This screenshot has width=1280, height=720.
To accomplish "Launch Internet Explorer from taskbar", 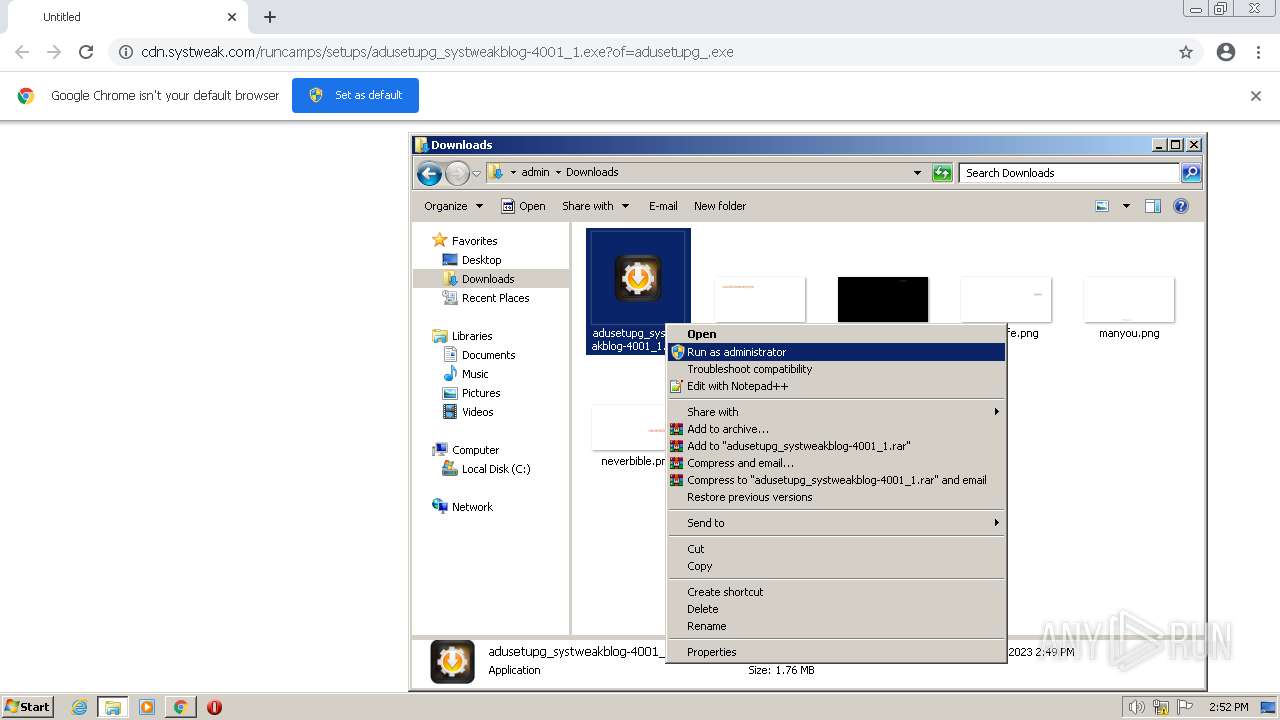I will [x=79, y=707].
